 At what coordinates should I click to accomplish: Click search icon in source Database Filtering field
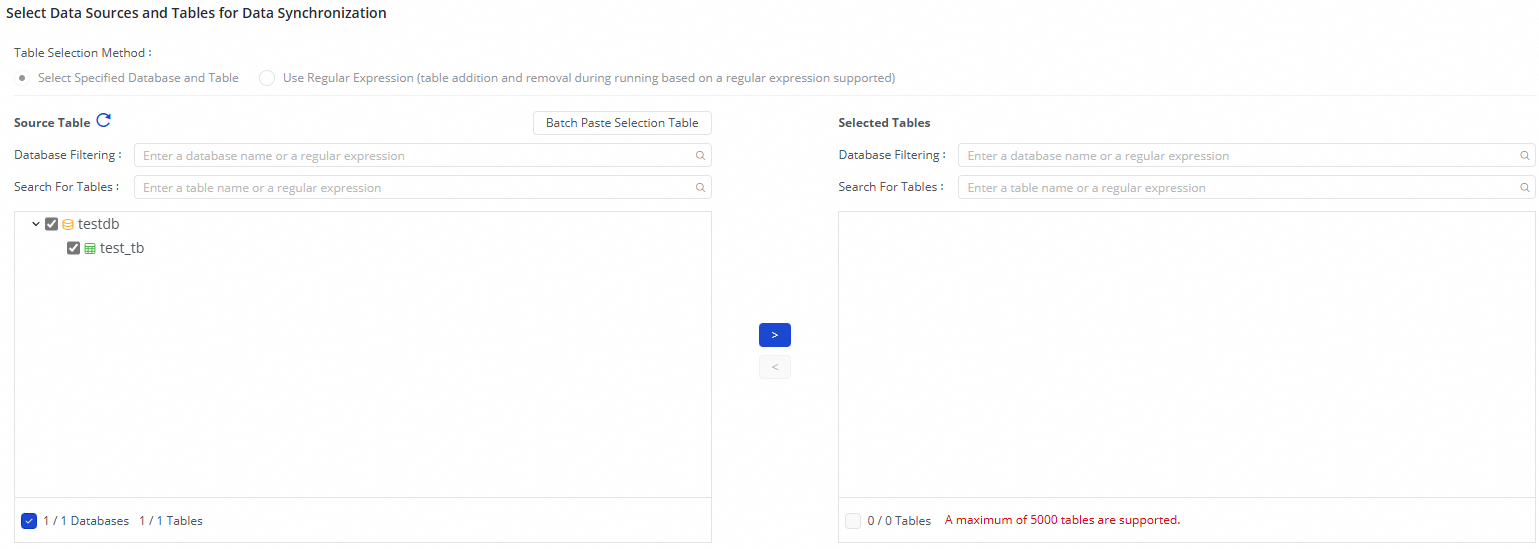coord(701,156)
